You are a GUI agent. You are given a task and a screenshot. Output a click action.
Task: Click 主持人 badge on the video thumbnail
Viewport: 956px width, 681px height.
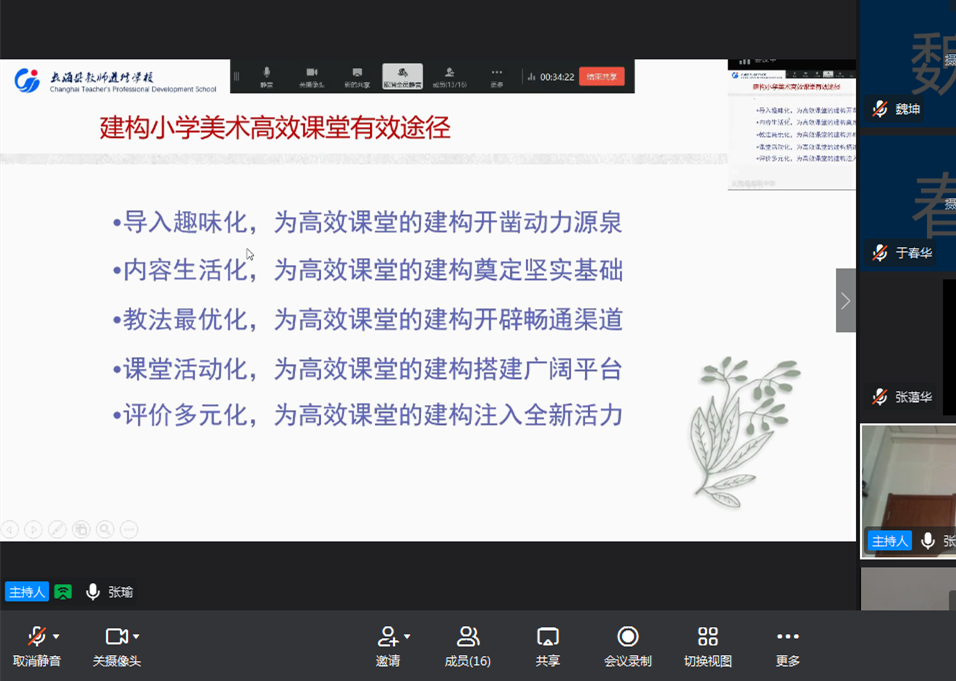coord(890,541)
